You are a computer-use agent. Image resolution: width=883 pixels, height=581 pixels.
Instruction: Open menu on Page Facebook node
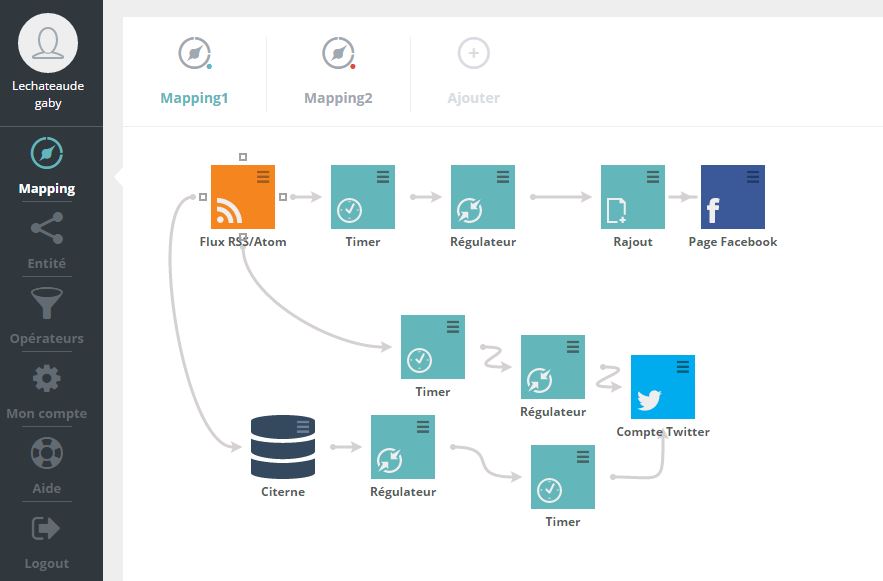click(753, 177)
